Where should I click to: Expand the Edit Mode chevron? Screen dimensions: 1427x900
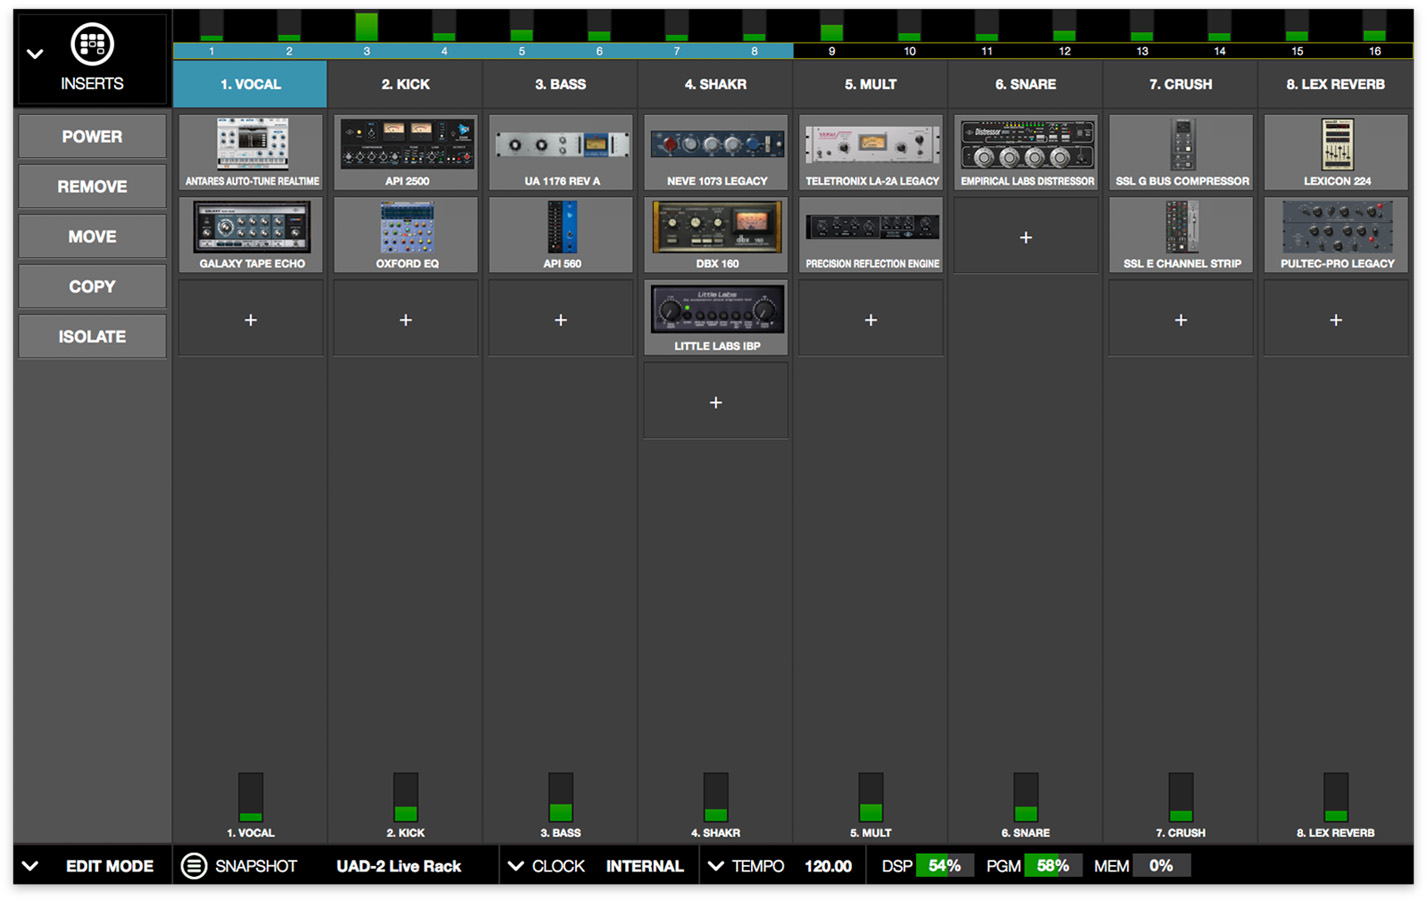(30, 866)
